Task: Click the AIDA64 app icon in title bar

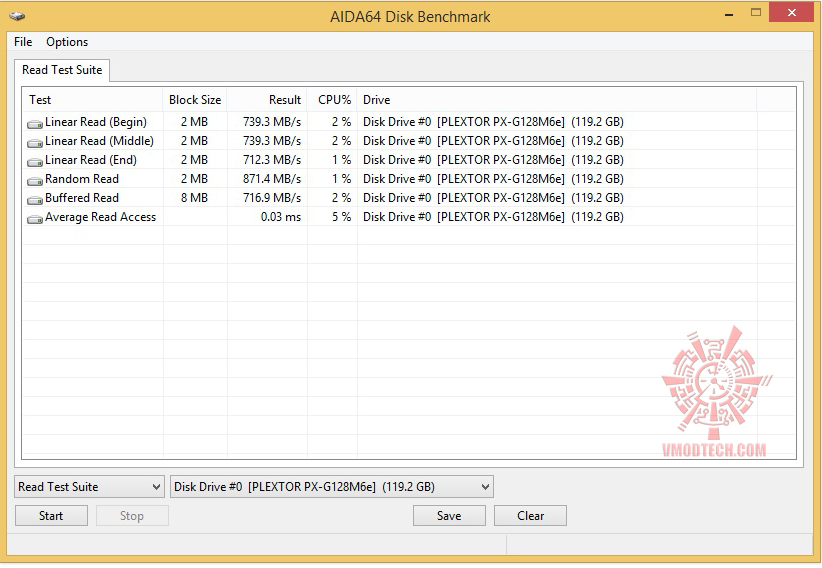Action: coord(17,16)
